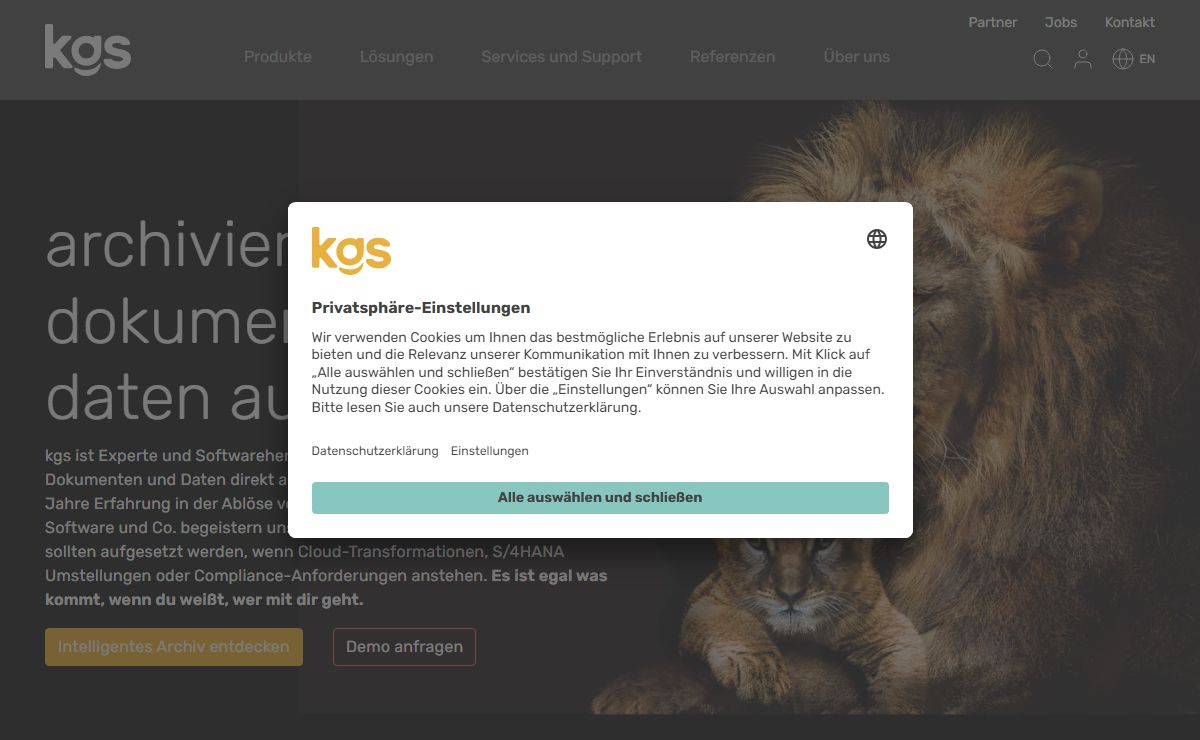The width and height of the screenshot is (1200, 740).
Task: Click the Demo anfragen button
Action: (x=405, y=647)
